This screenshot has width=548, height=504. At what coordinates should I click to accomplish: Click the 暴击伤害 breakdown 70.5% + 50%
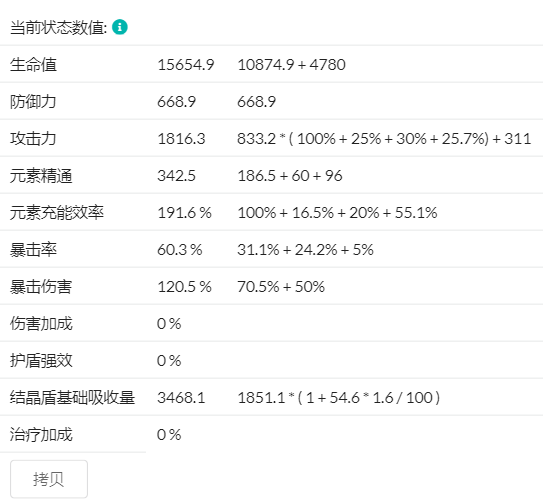pos(281,287)
